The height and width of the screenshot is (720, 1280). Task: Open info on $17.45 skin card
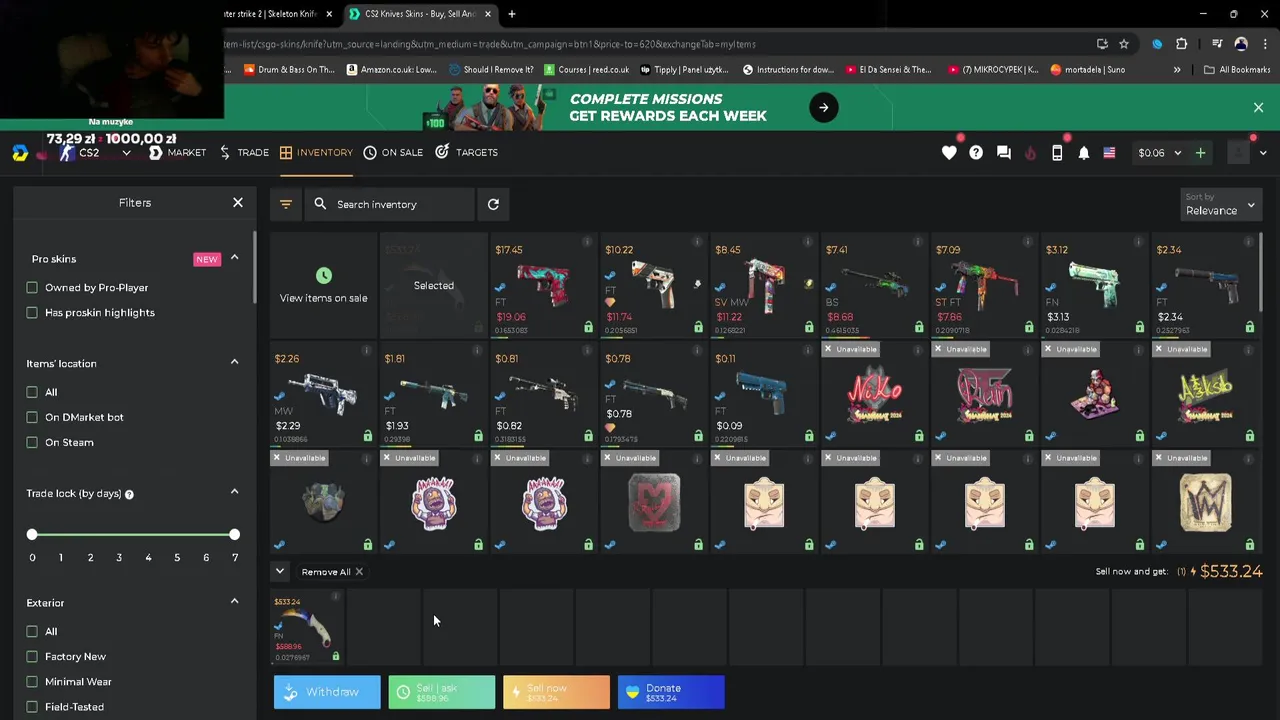(x=587, y=243)
